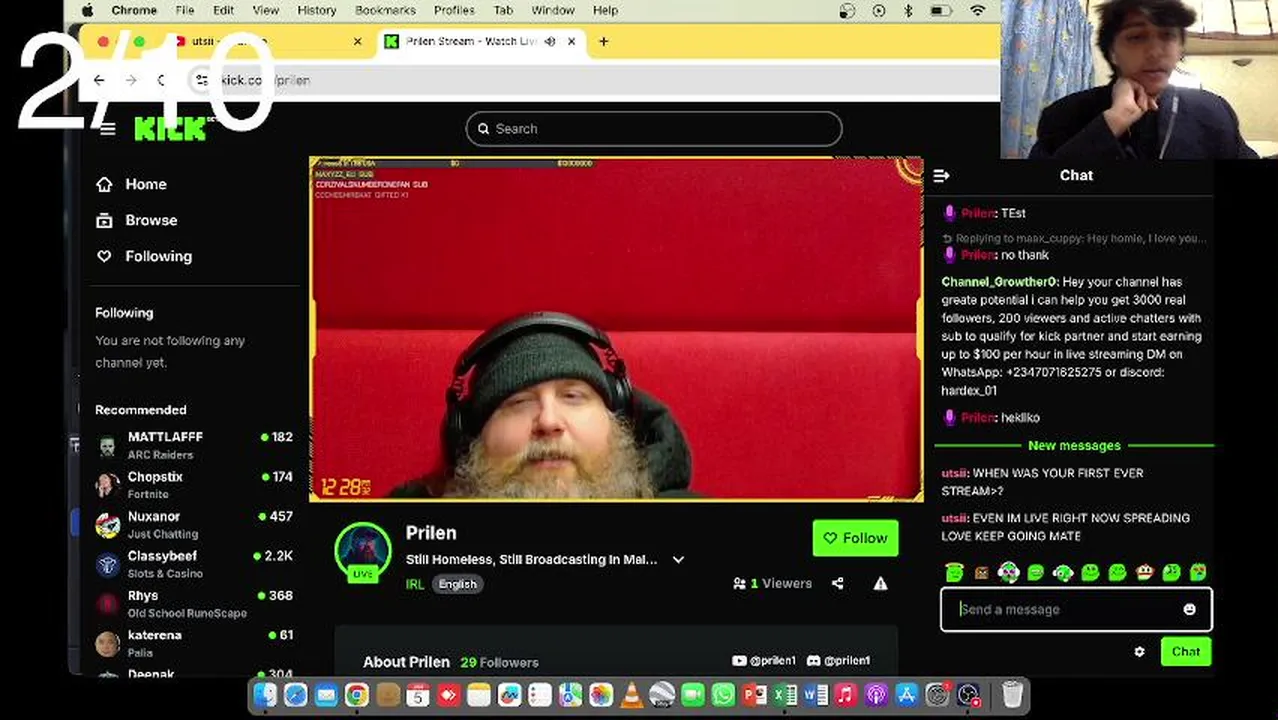Open FaceTime from the Dock
The image size is (1278, 720).
point(693,695)
